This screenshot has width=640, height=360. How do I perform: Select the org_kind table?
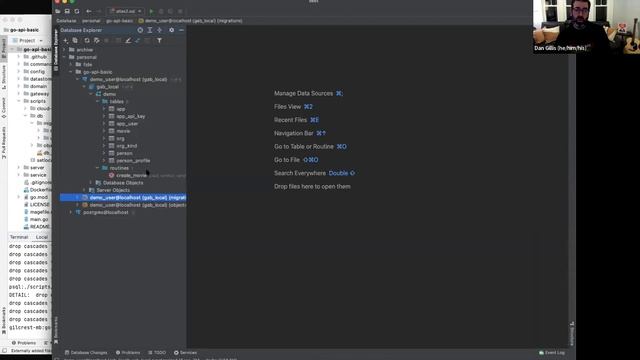click(x=127, y=146)
